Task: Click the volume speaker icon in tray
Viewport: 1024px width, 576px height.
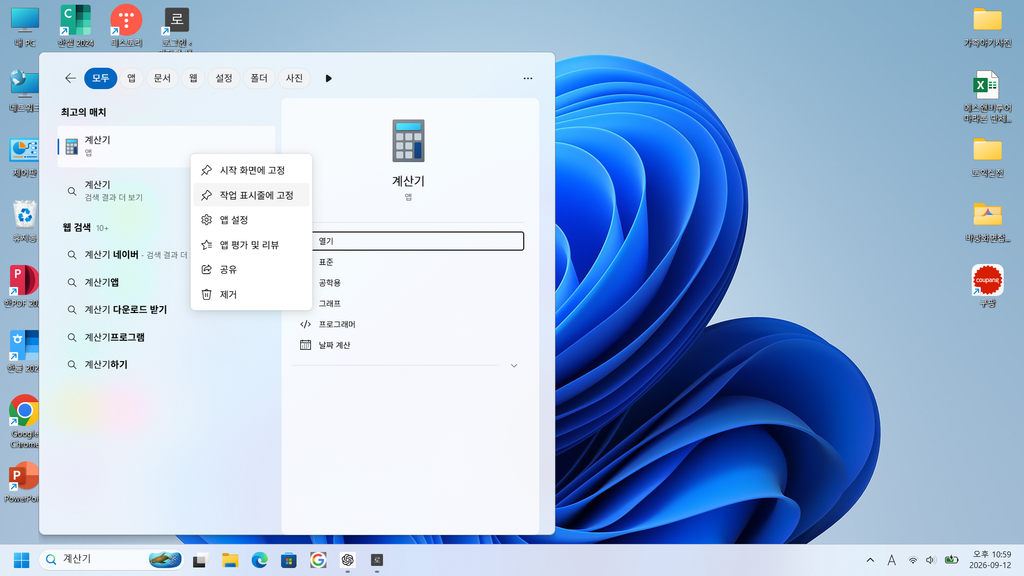Action: 931,560
